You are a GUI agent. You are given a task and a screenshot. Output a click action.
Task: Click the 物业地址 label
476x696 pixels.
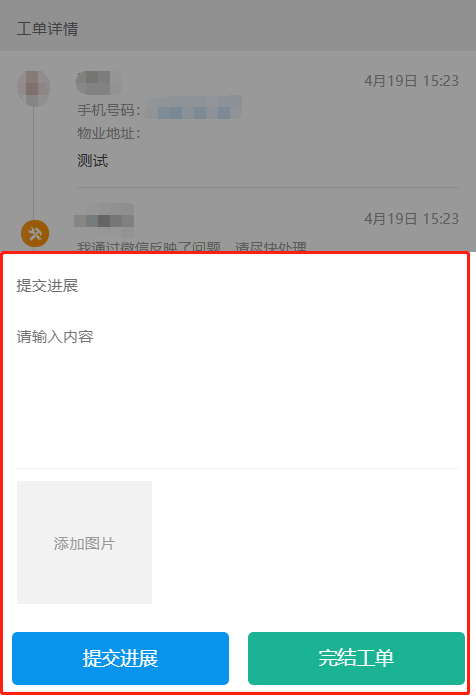tap(109, 133)
